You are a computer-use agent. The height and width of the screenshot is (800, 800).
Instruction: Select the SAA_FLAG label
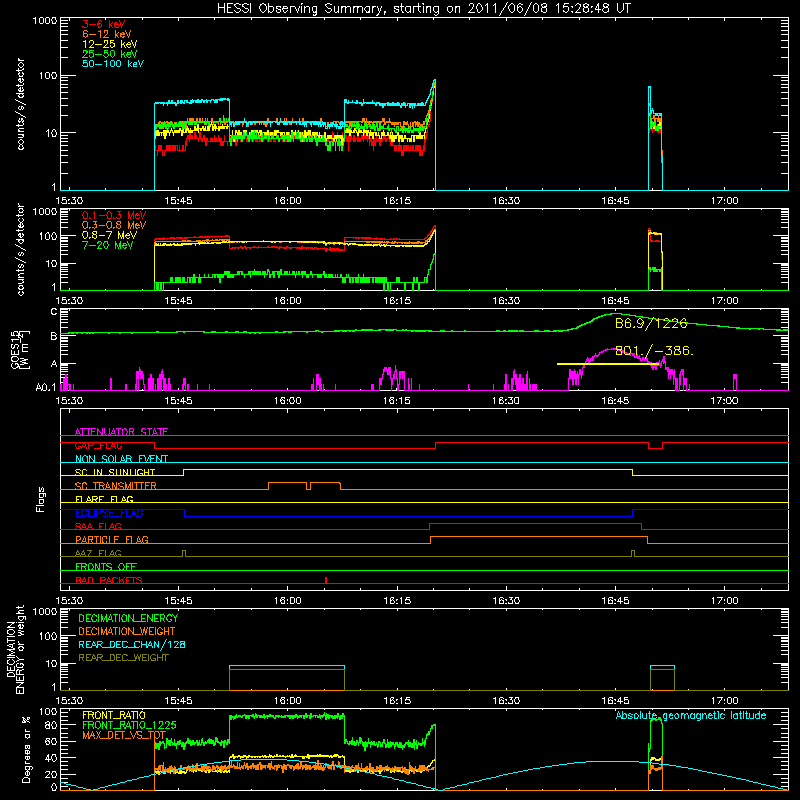coord(98,526)
